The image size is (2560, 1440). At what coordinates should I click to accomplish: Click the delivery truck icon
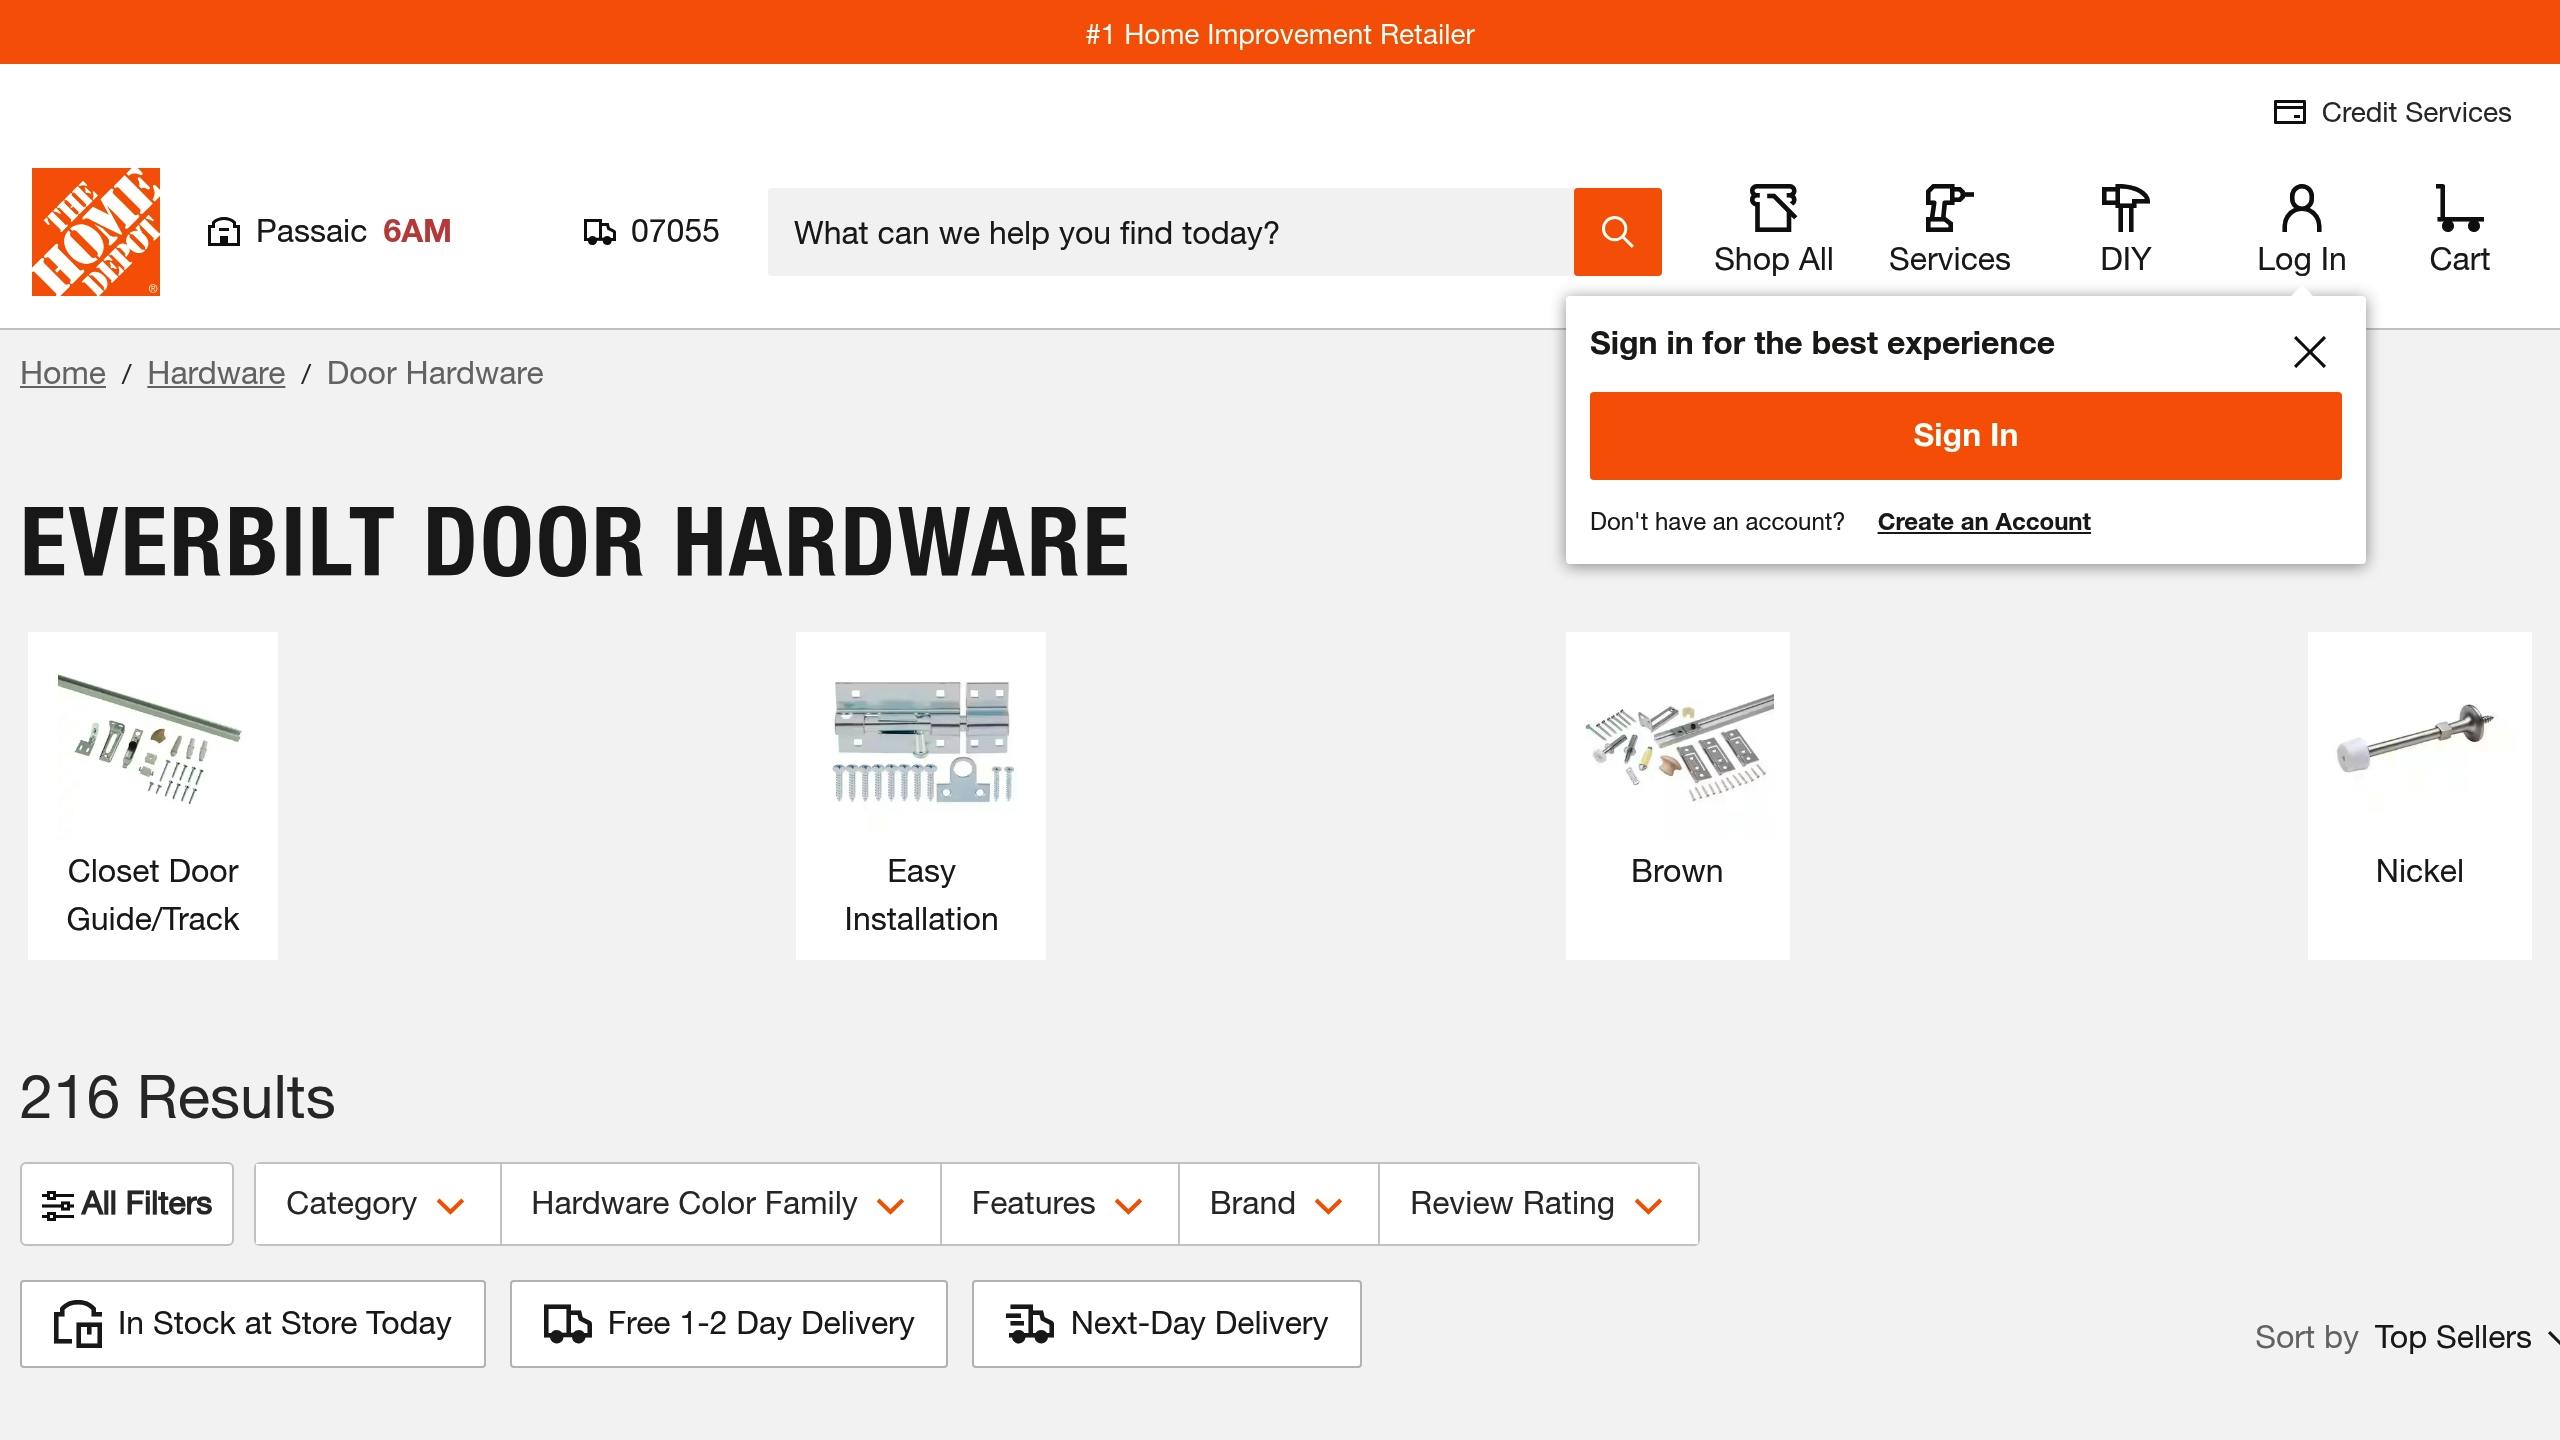coord(598,230)
